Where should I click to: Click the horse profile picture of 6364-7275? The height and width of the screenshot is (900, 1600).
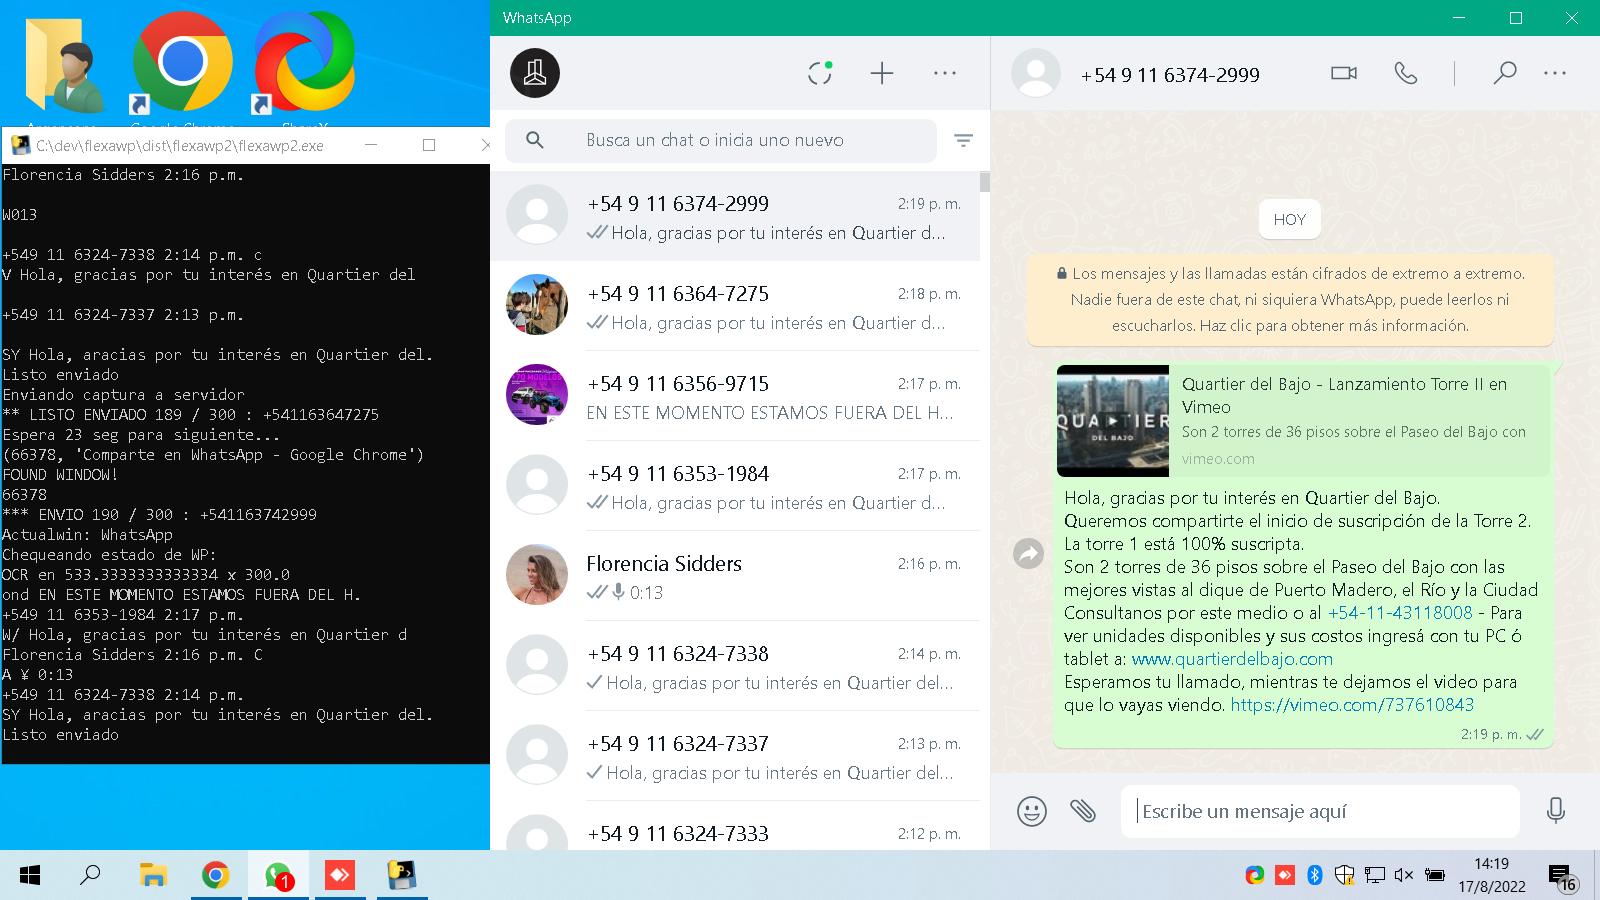click(537, 305)
